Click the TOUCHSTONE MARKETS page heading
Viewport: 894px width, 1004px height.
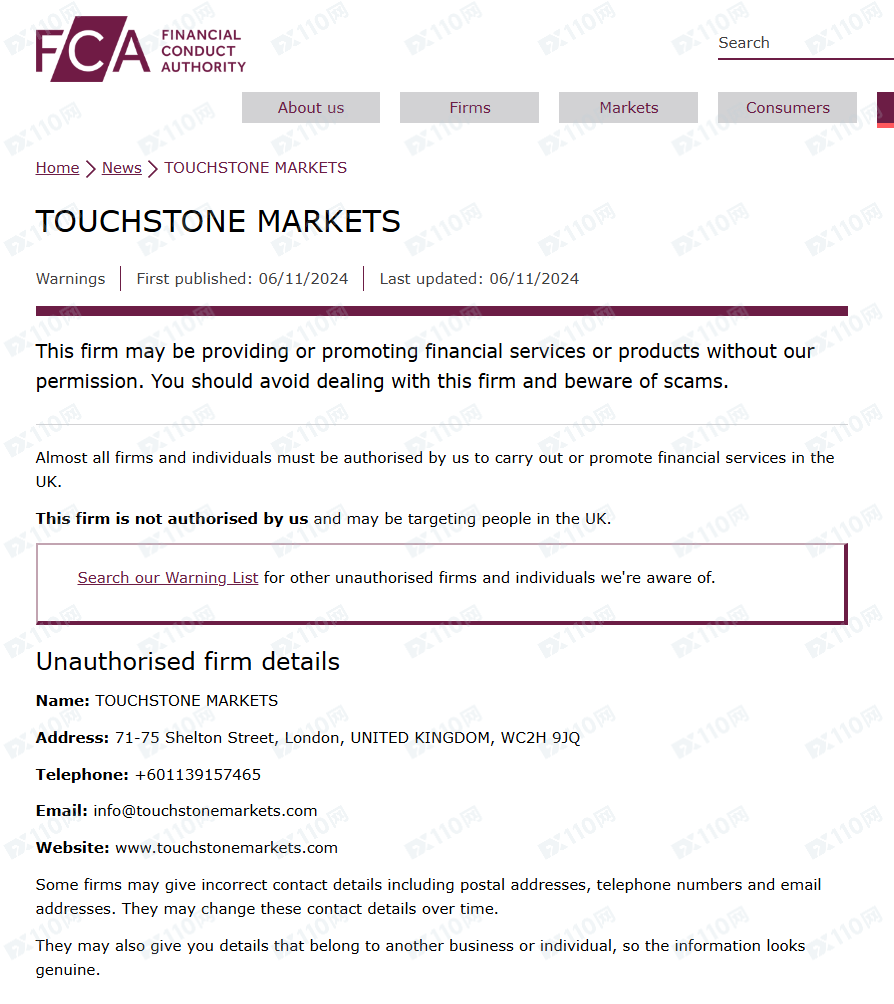point(218,221)
